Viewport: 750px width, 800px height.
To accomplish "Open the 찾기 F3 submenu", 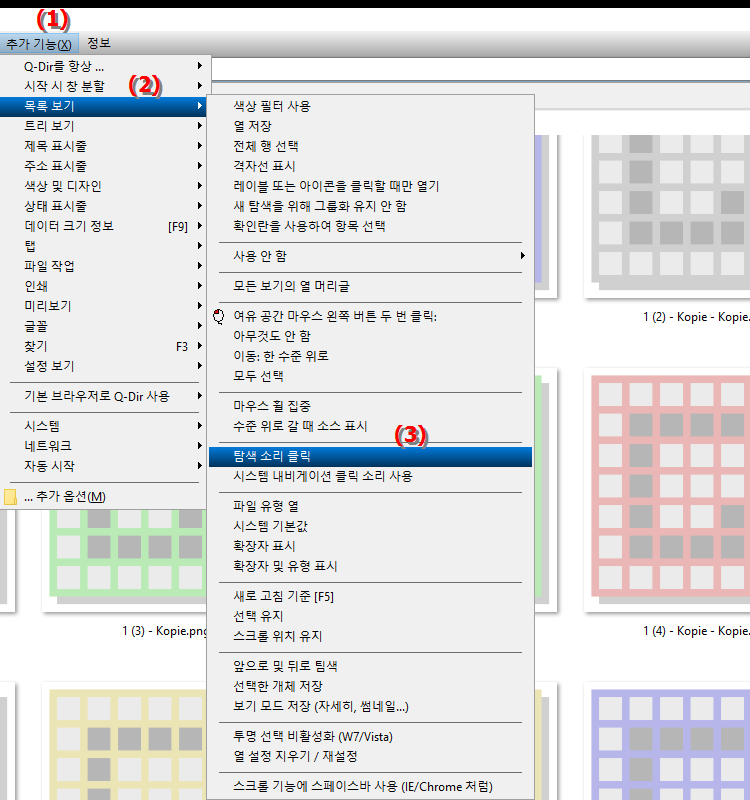I will 104,346.
